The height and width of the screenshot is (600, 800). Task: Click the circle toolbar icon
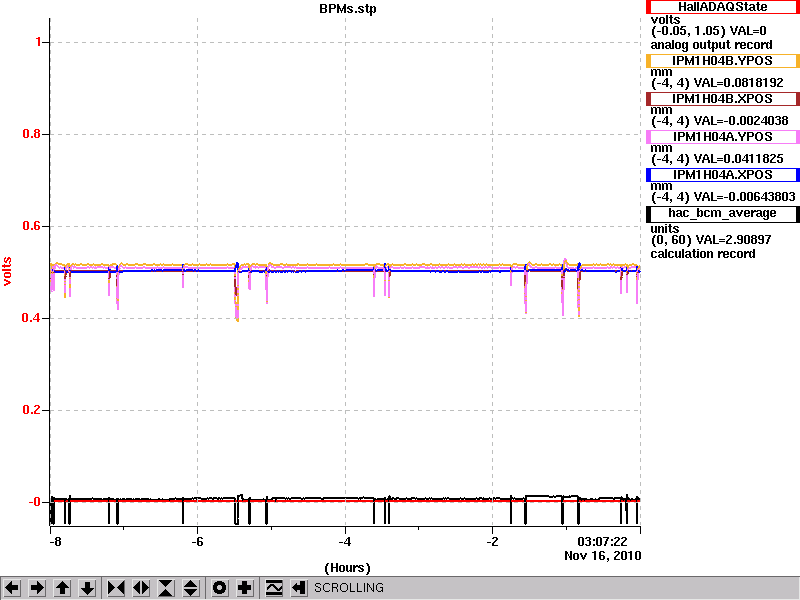tap(220, 588)
